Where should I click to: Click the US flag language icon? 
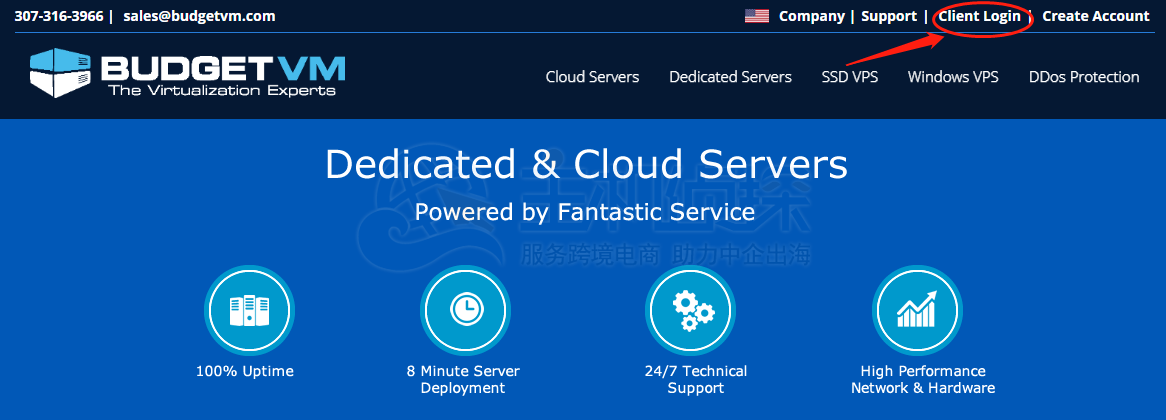tap(757, 16)
